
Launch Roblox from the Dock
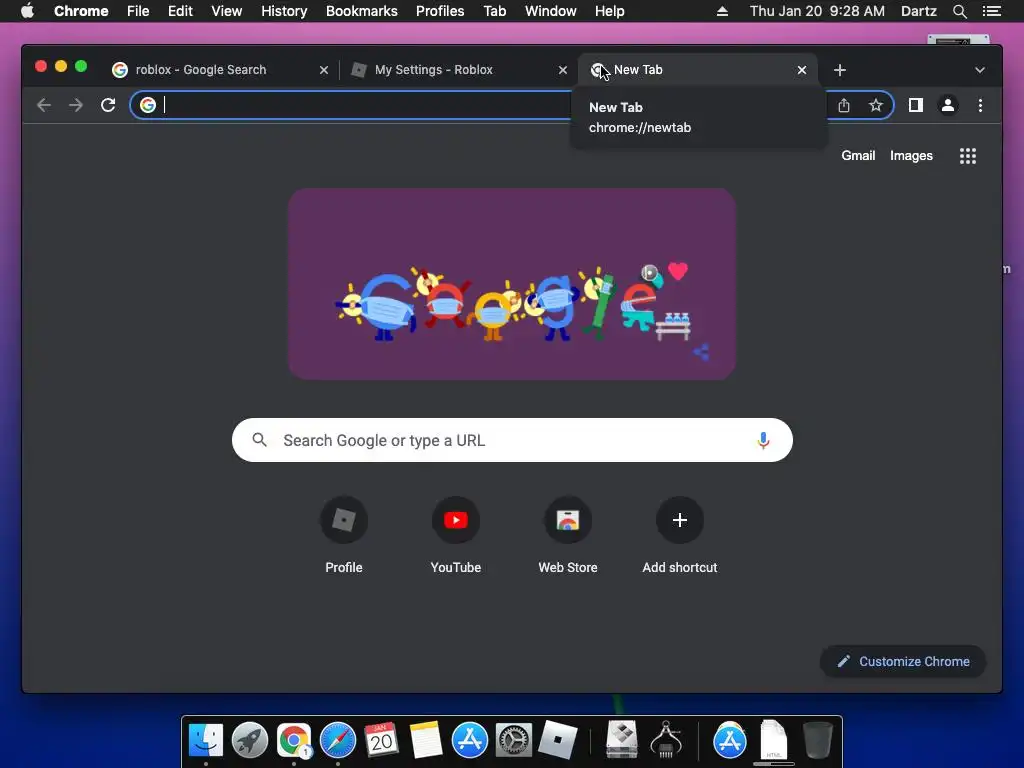tap(557, 740)
